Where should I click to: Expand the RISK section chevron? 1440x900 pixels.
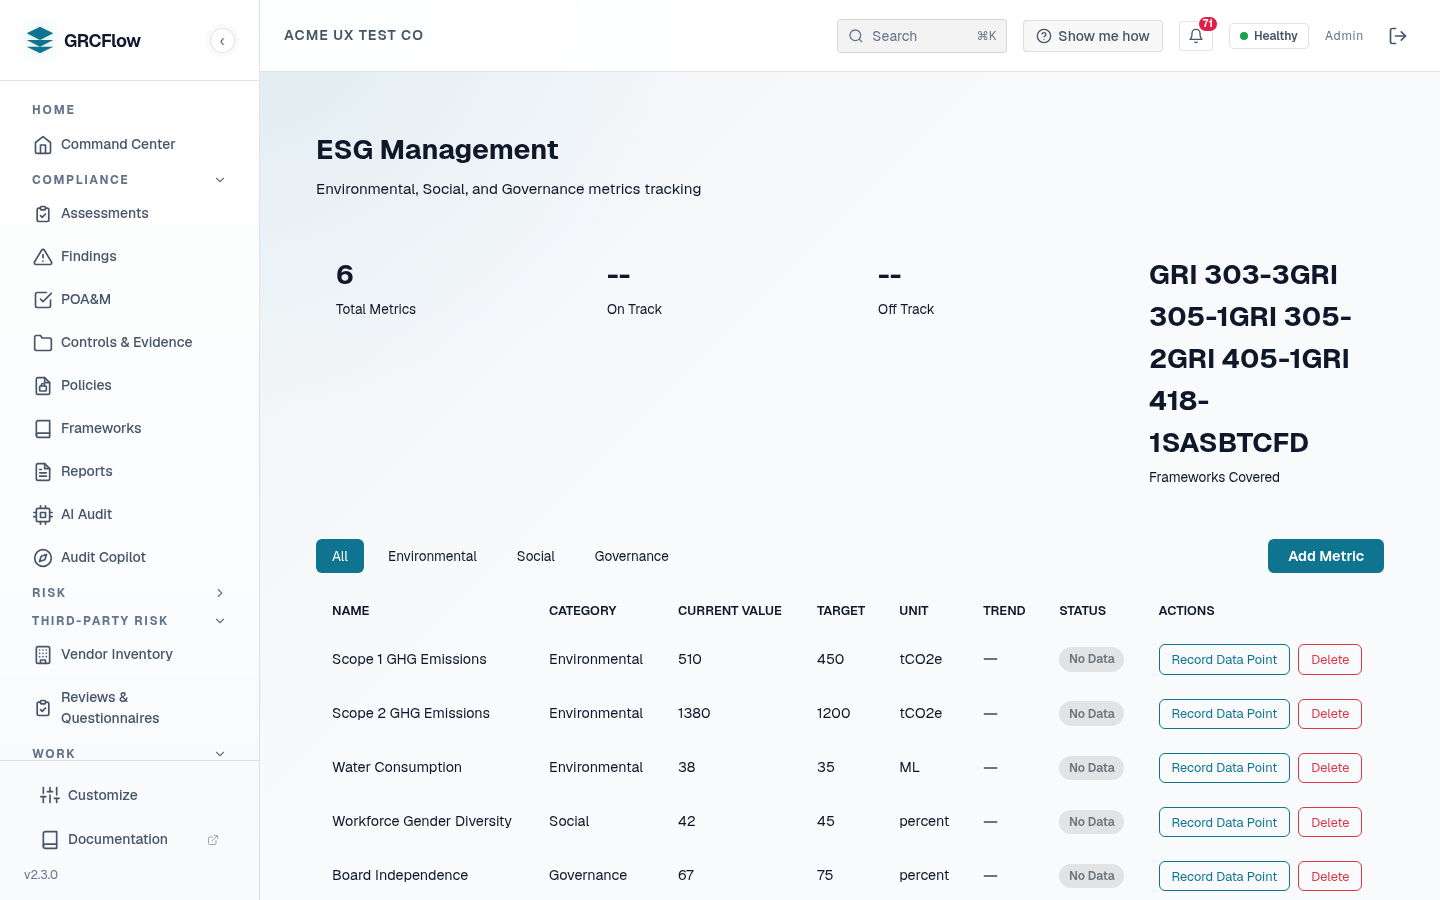click(220, 593)
